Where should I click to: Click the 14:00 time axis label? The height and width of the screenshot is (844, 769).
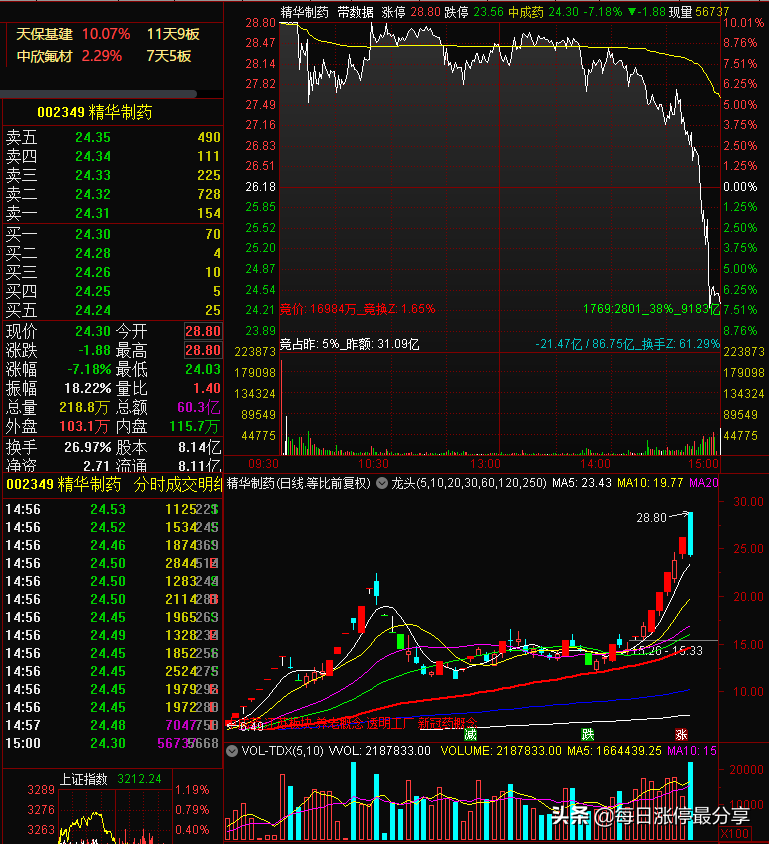[x=596, y=463]
